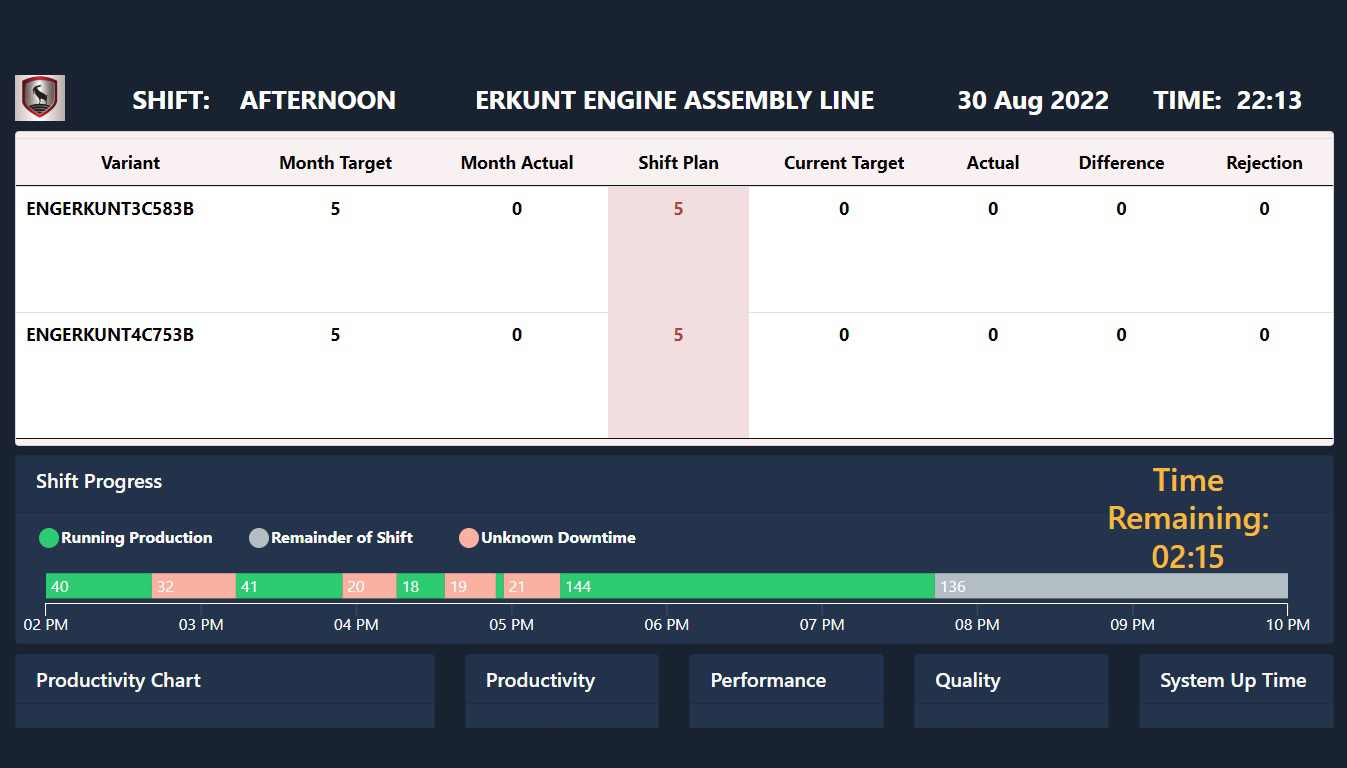
Task: Open the Productivity panel
Action: tap(562, 691)
